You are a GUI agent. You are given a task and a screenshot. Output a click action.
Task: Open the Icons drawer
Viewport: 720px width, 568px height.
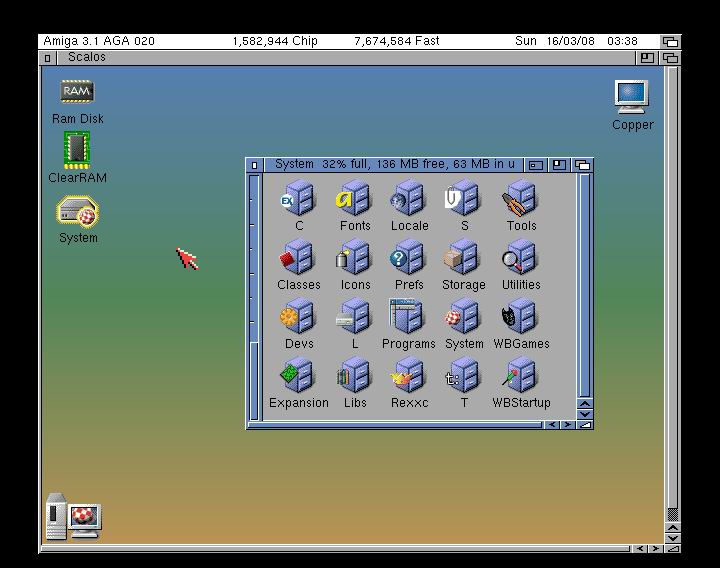pos(354,257)
